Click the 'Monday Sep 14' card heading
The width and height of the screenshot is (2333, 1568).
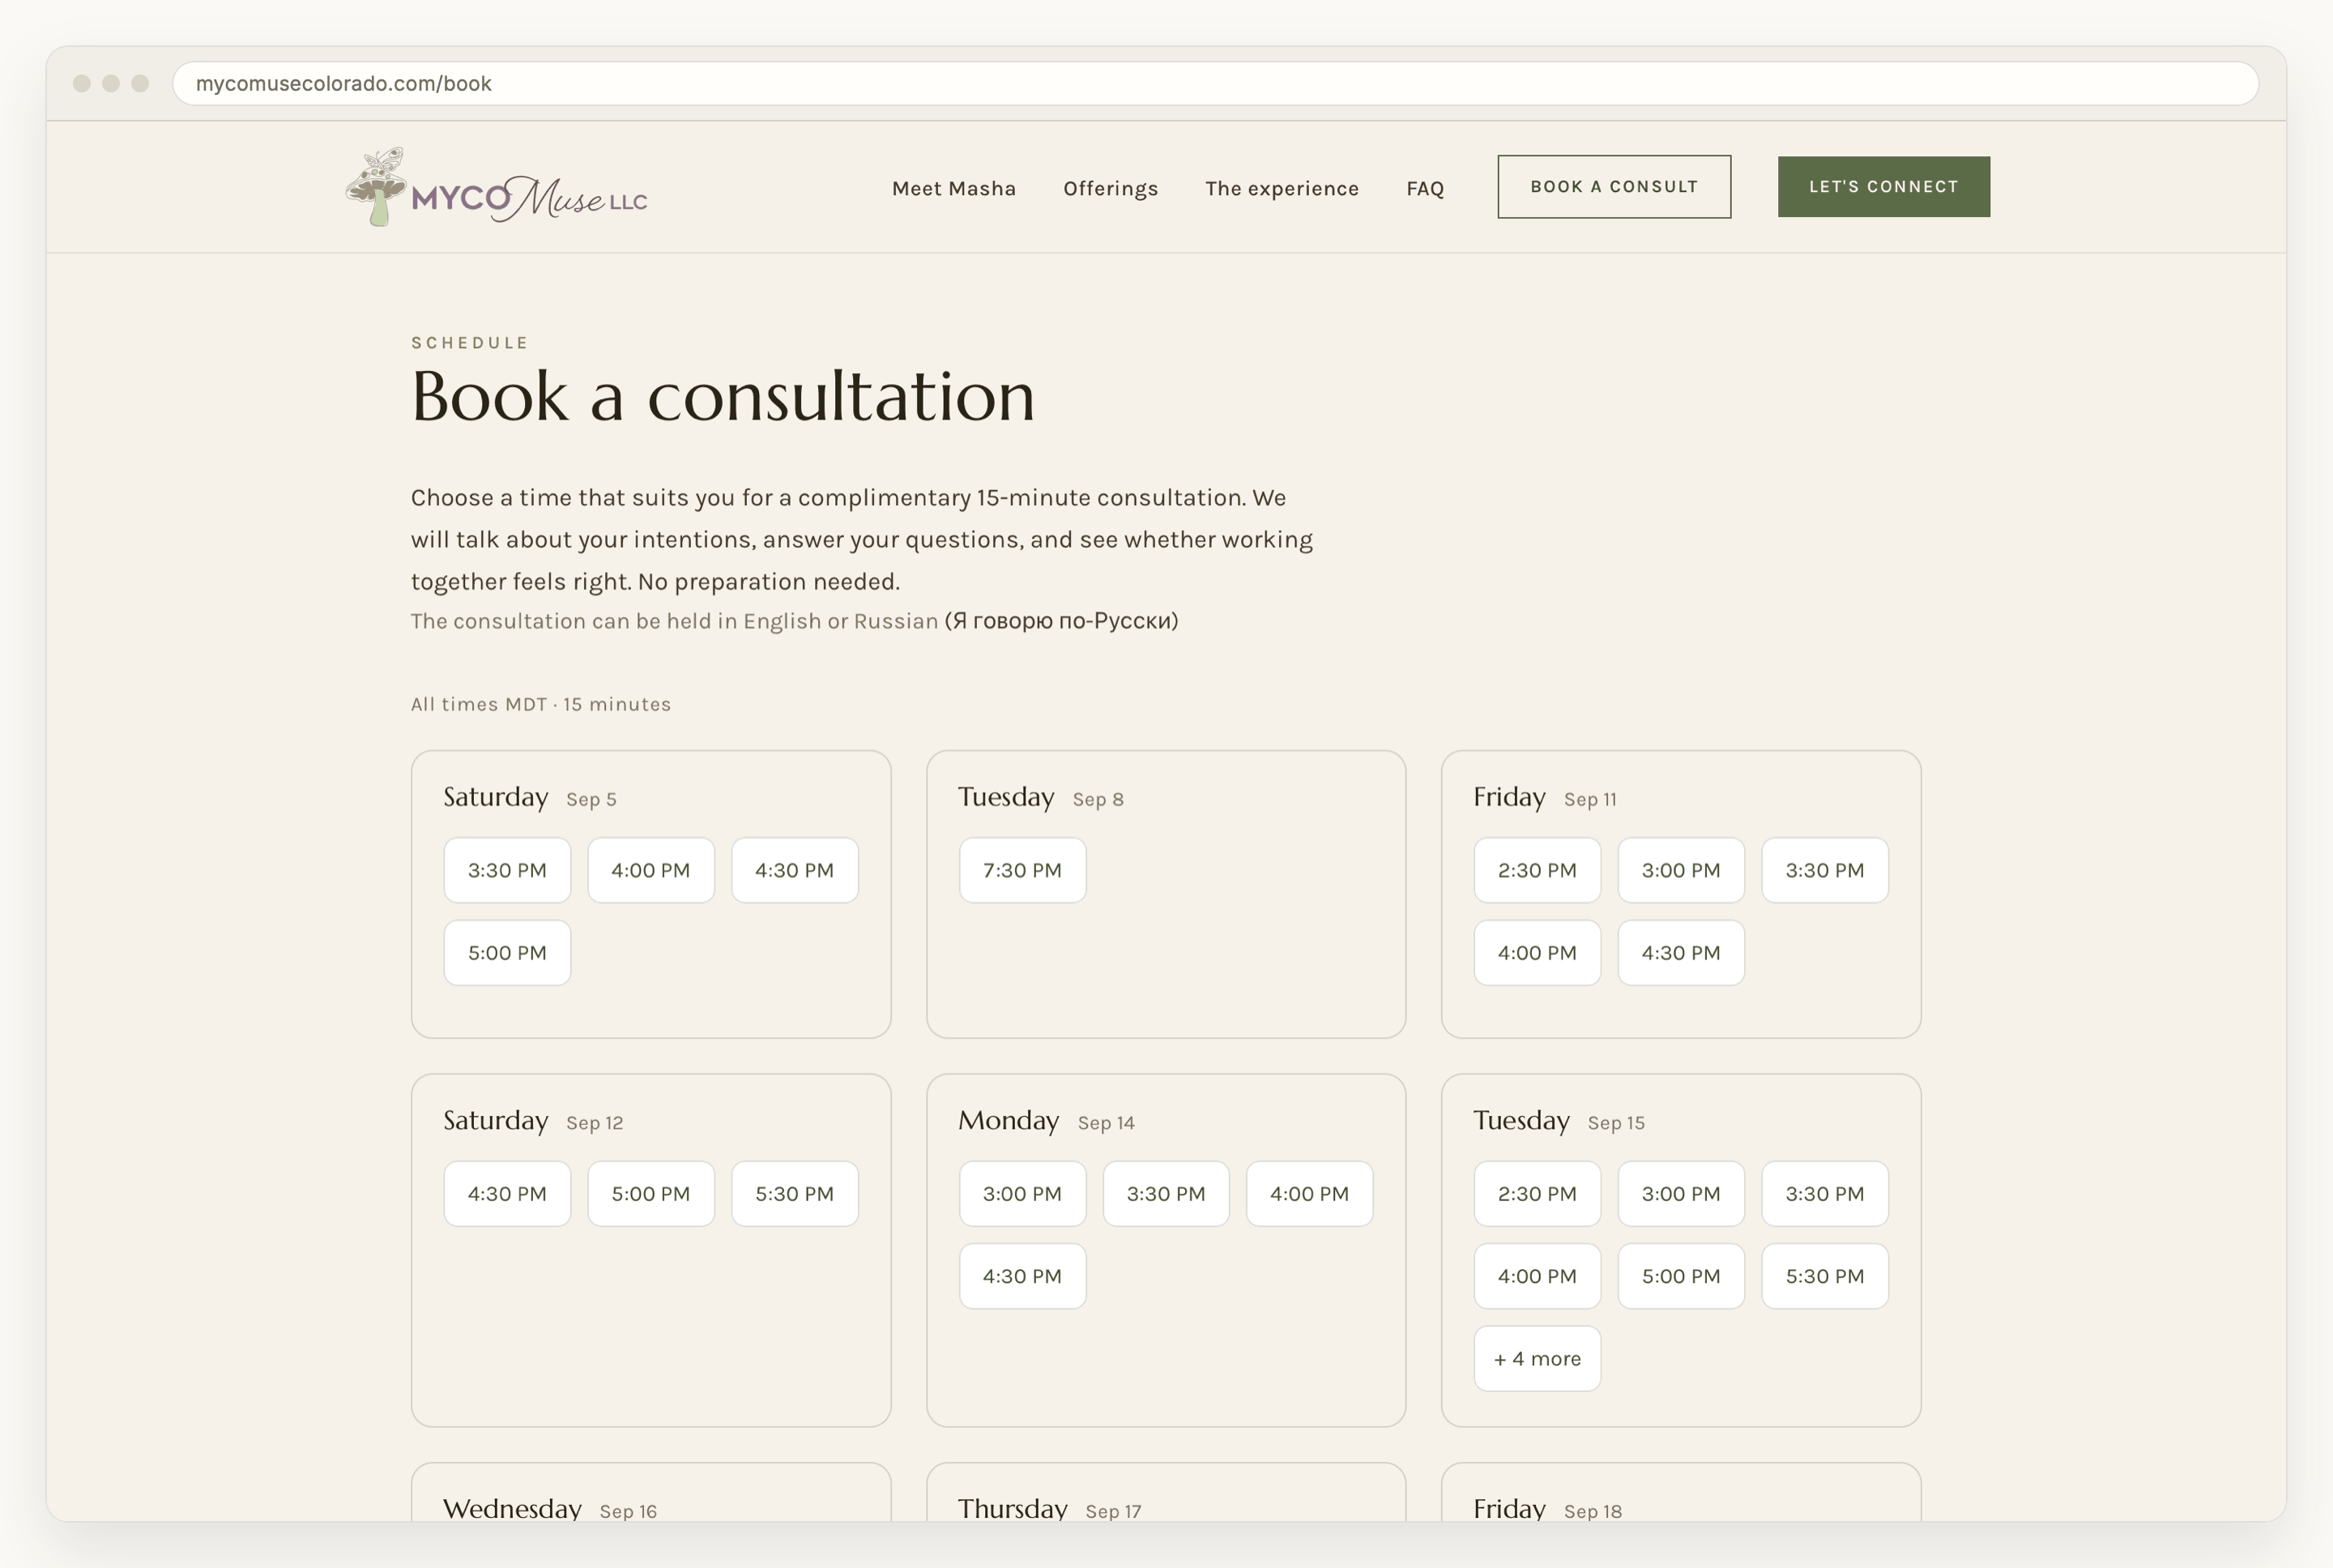click(x=1046, y=1120)
